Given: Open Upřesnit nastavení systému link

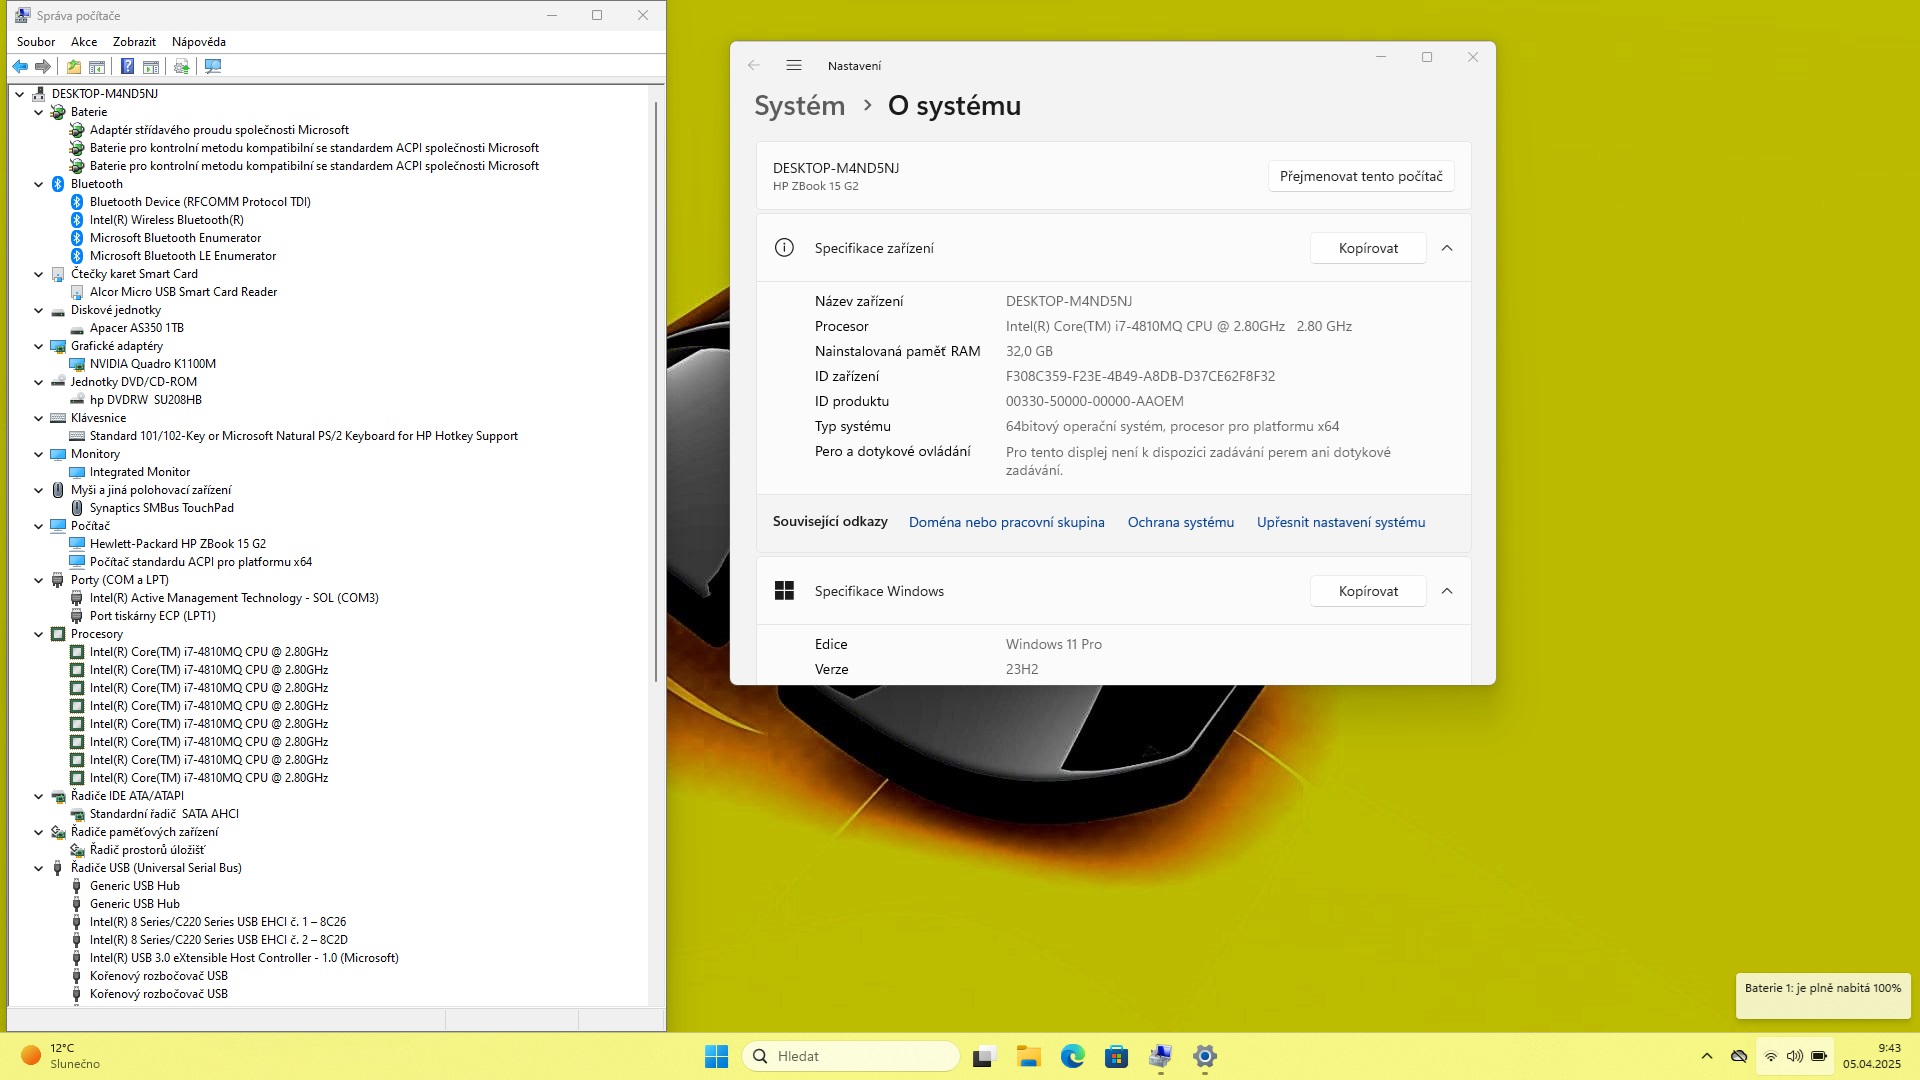Looking at the screenshot, I should (x=1341, y=522).
